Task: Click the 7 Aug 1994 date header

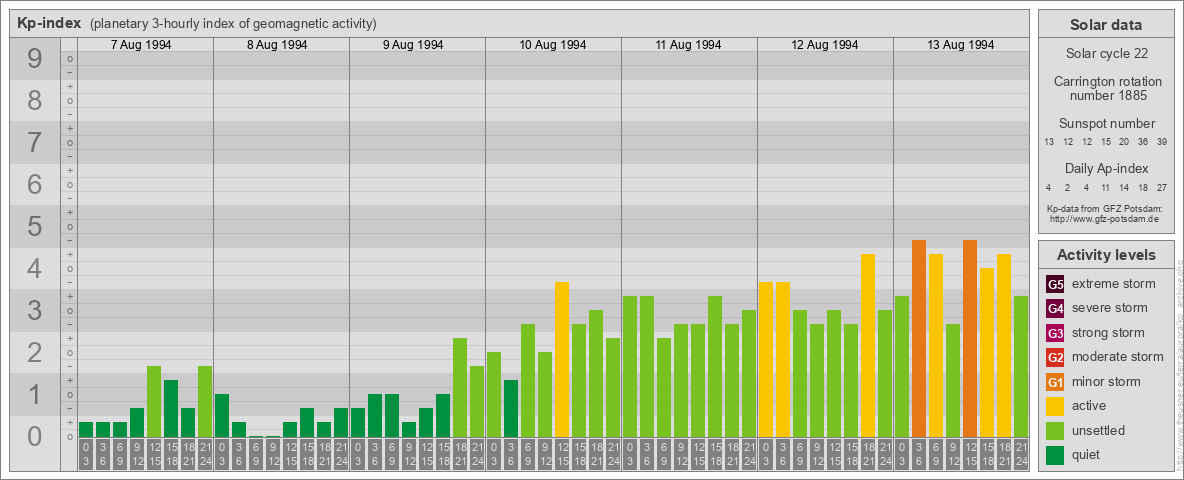Action: point(141,45)
